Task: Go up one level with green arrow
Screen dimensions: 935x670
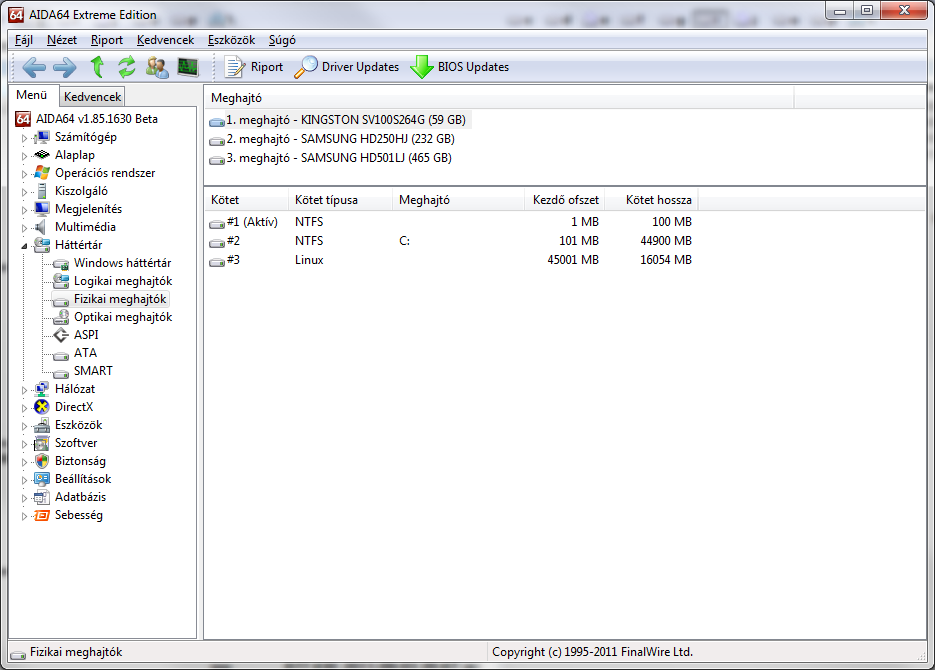Action: click(x=97, y=67)
